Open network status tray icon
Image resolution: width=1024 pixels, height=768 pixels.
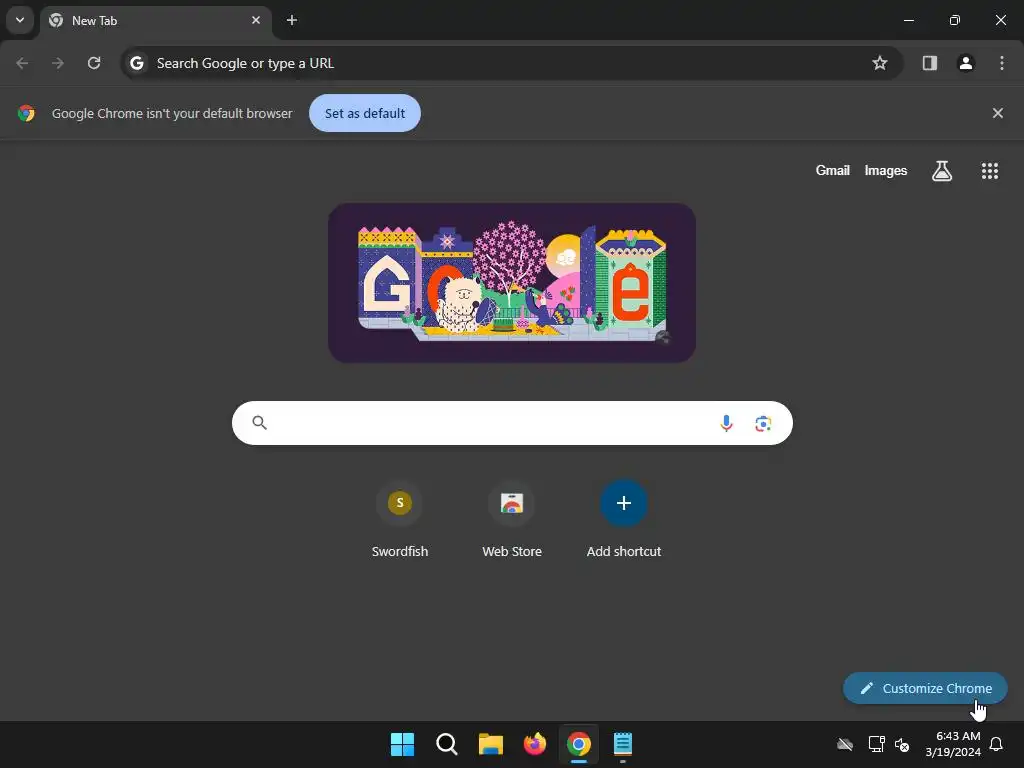876,744
